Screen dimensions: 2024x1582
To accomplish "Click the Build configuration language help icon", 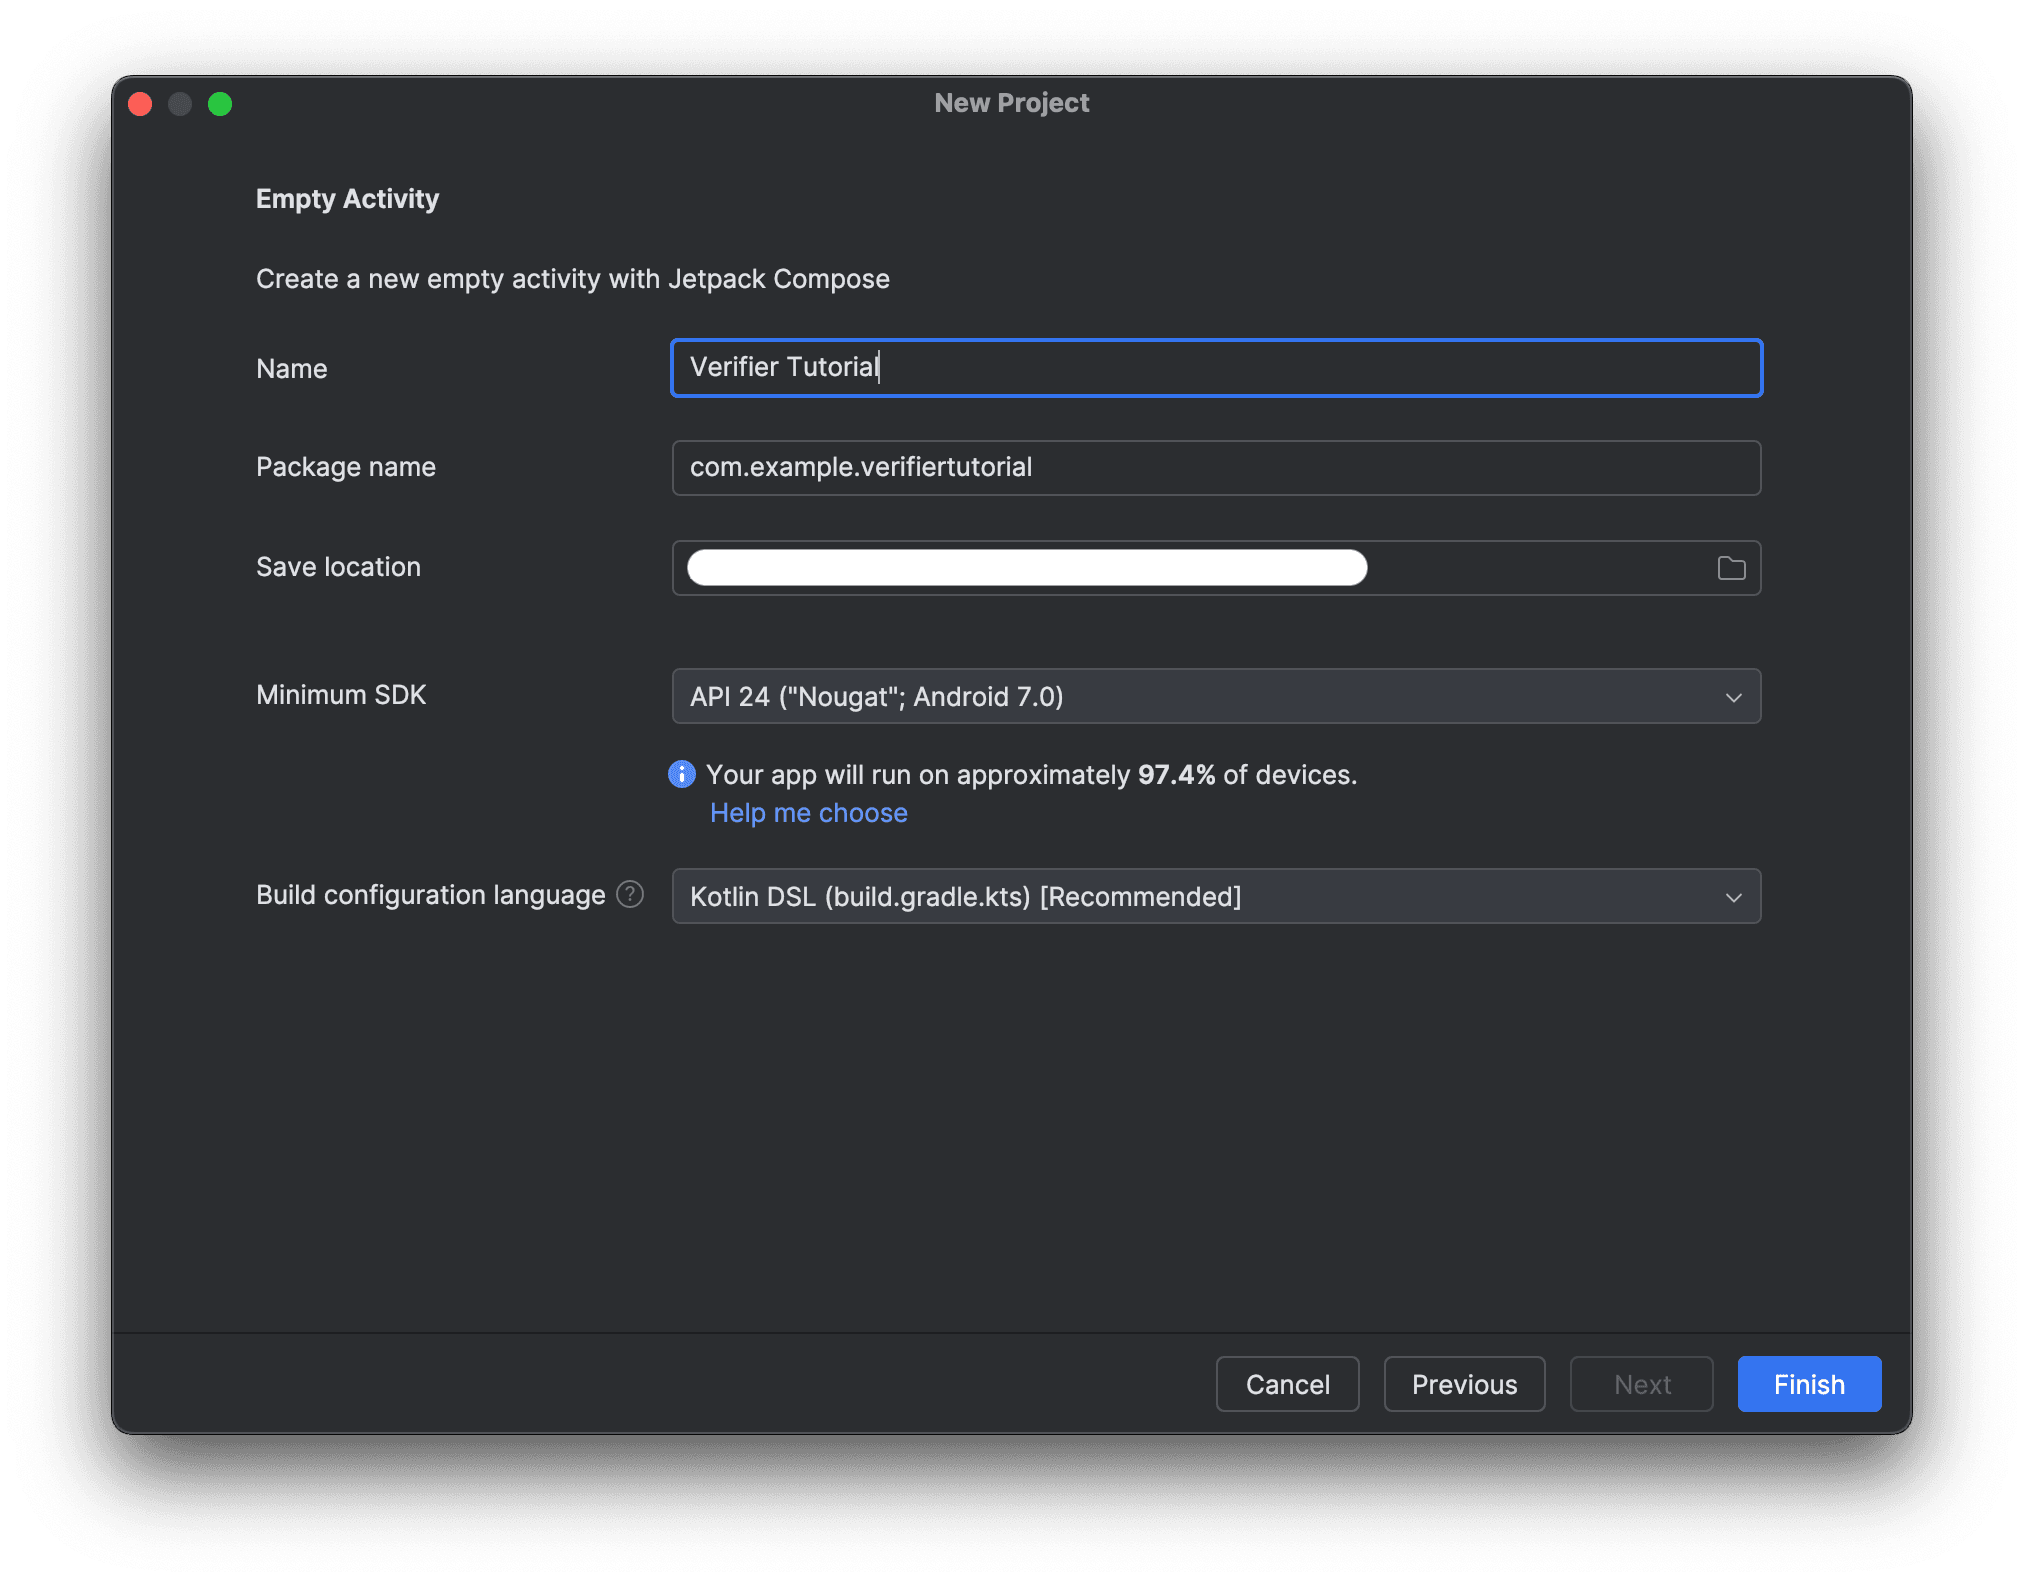I will click(x=630, y=895).
